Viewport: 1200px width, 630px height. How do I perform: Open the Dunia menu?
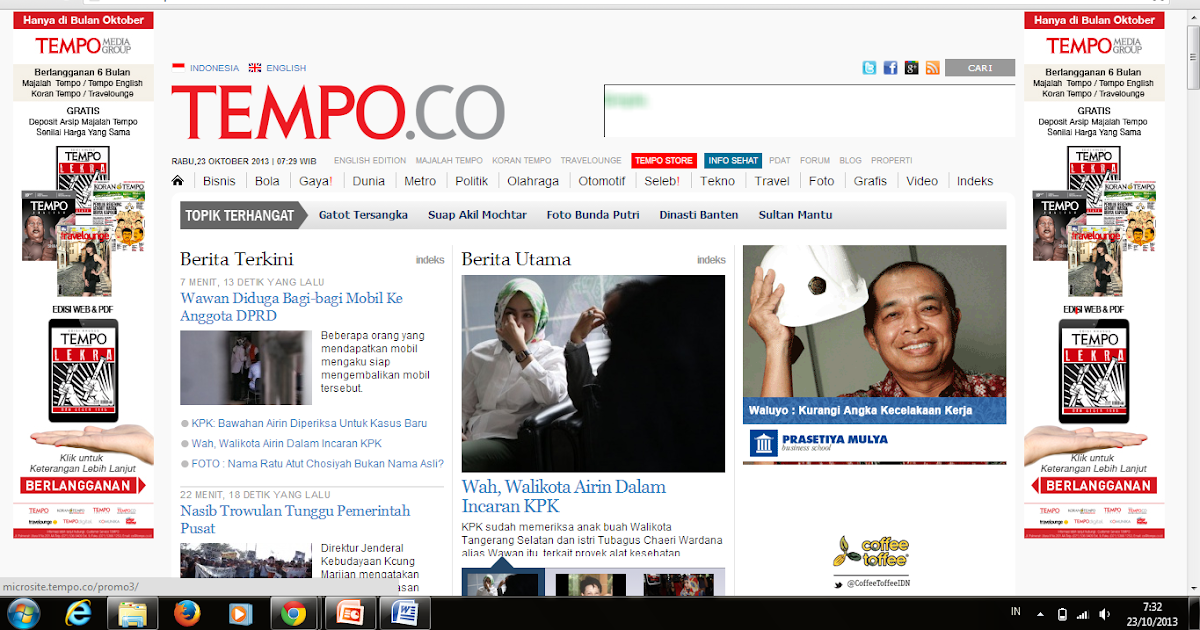(369, 181)
